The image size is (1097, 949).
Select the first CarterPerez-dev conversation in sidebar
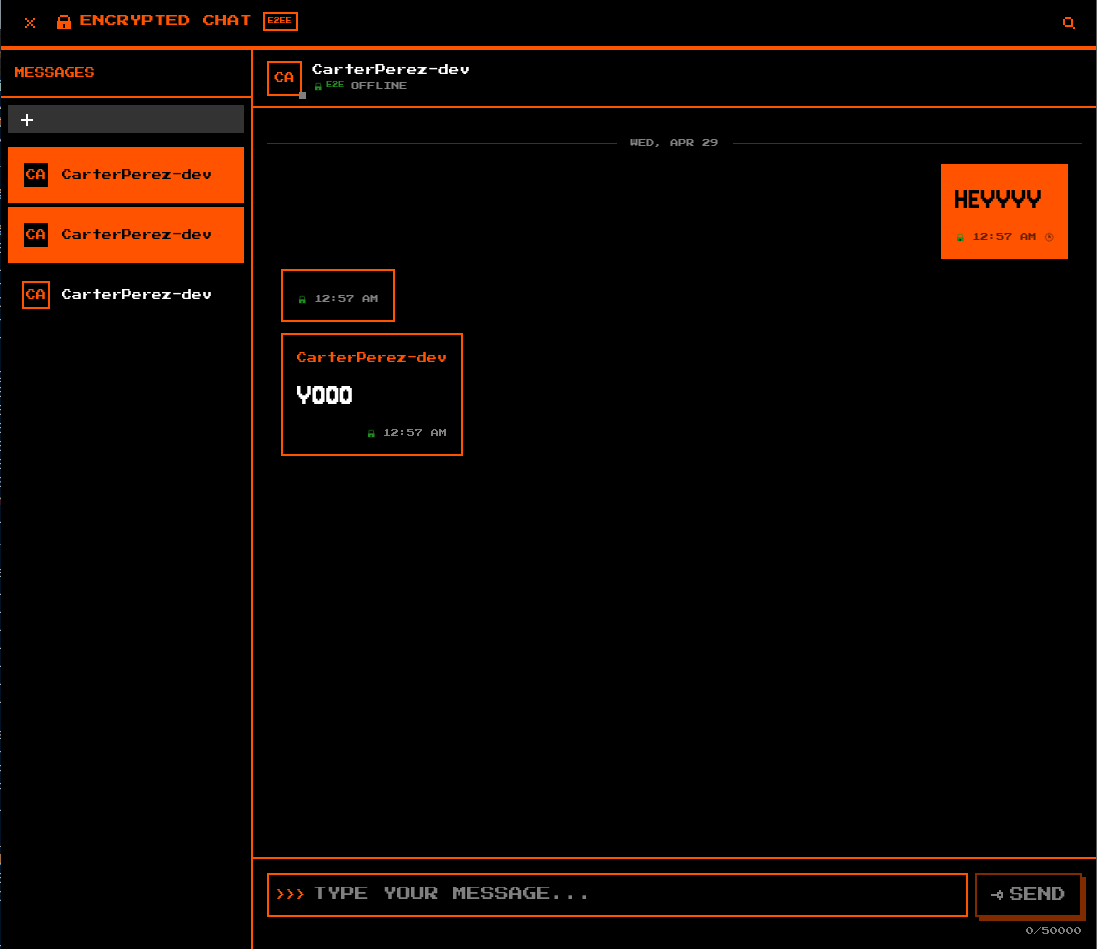[x=126, y=175]
